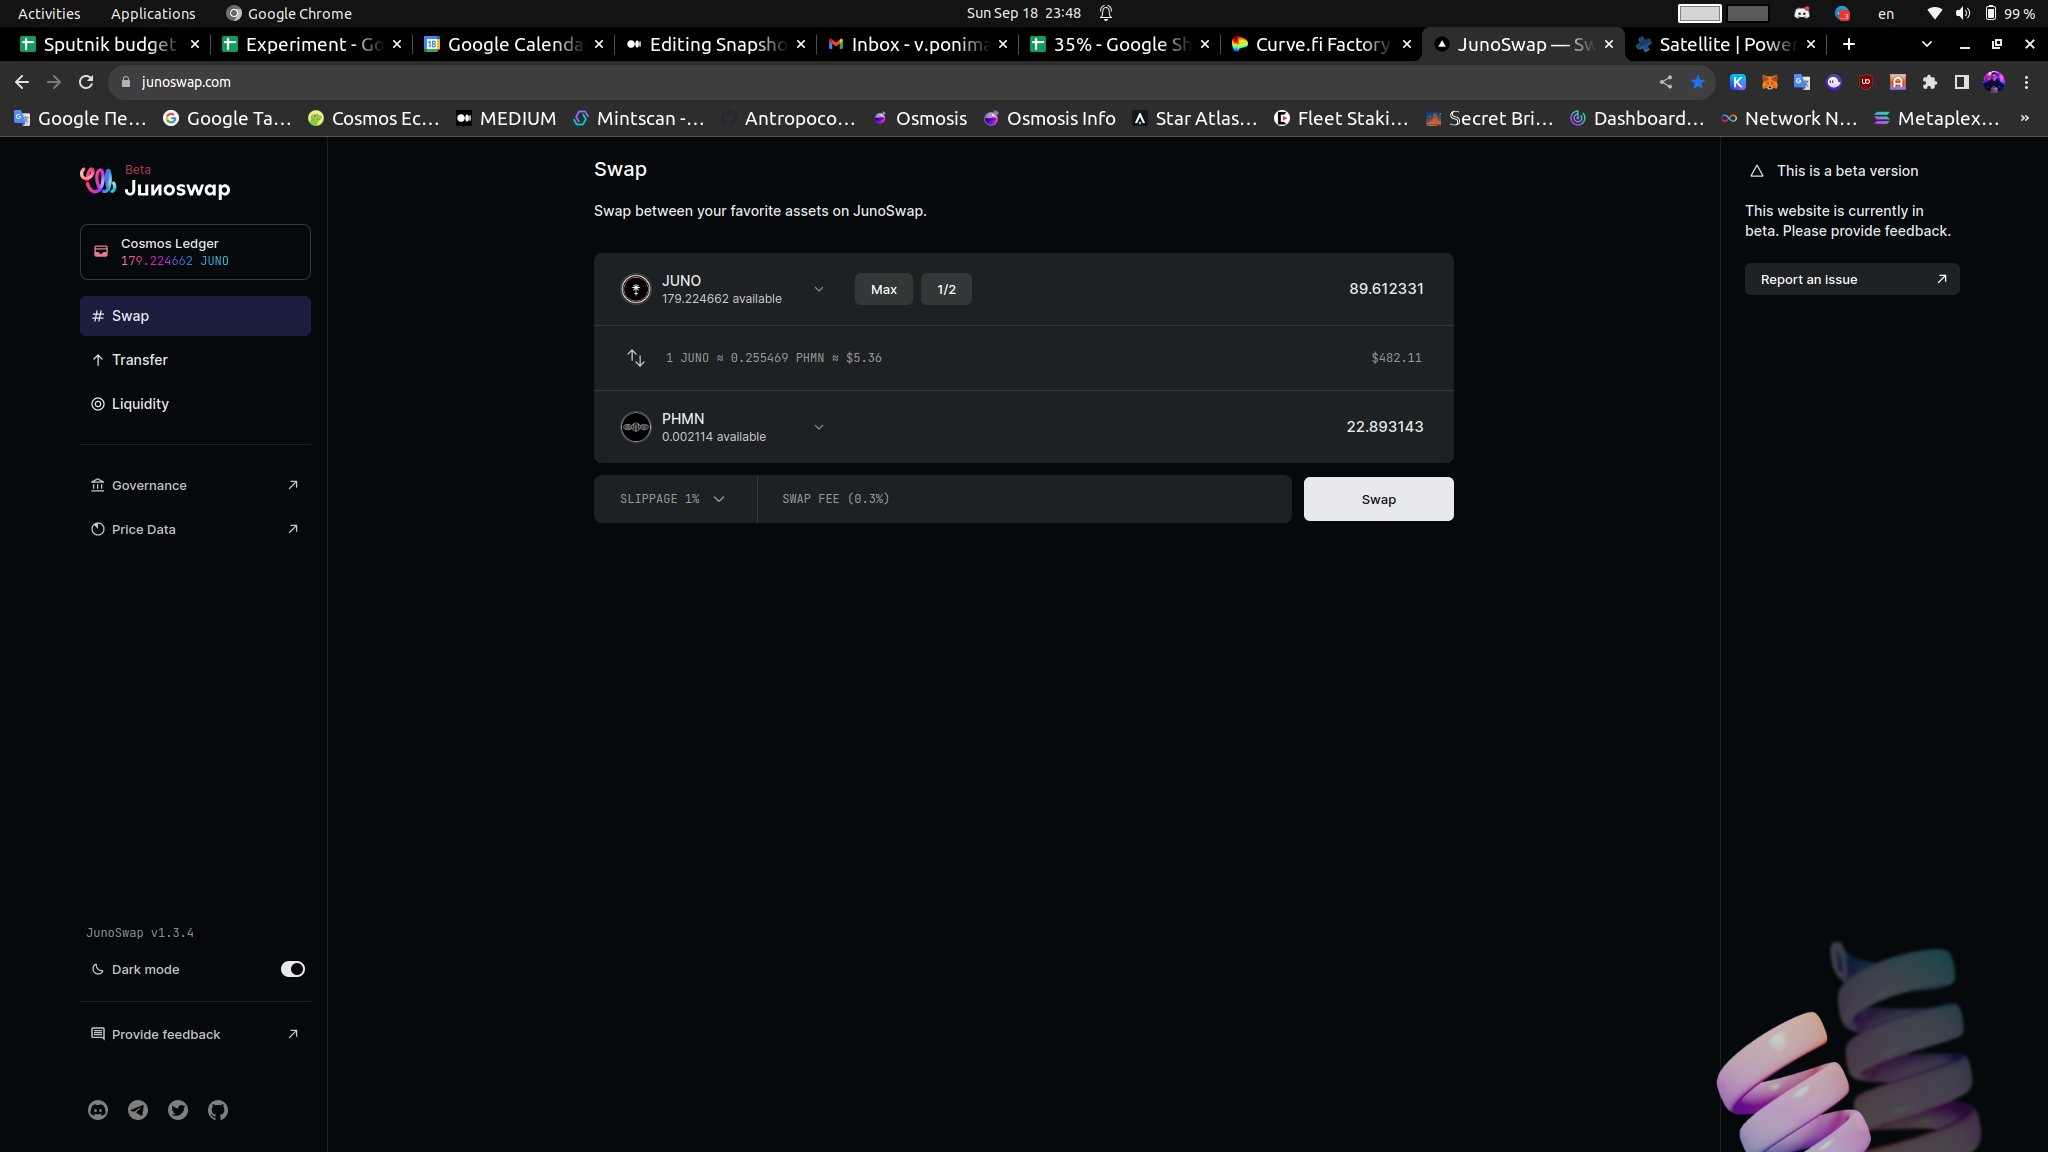Open Transfer in sidebar
Viewport: 2048px width, 1152px height.
[x=139, y=360]
